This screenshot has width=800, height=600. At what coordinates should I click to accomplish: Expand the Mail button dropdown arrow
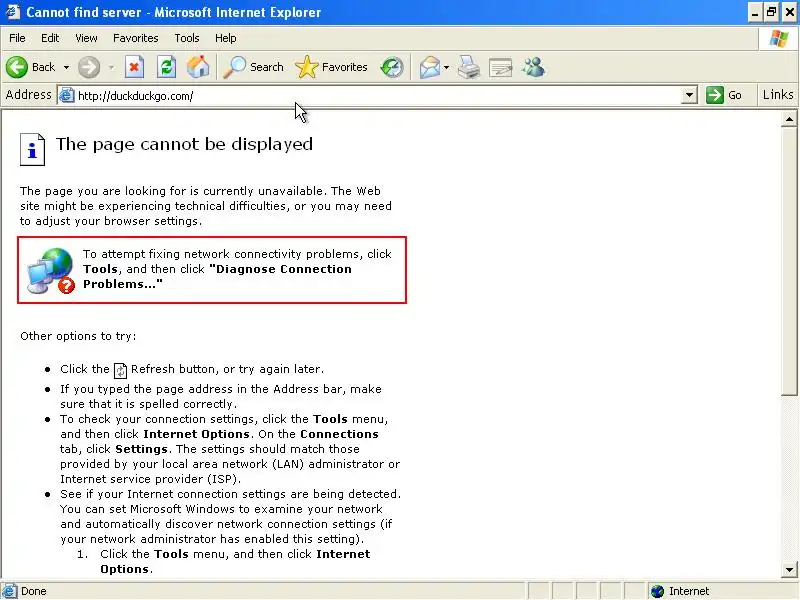[x=446, y=67]
